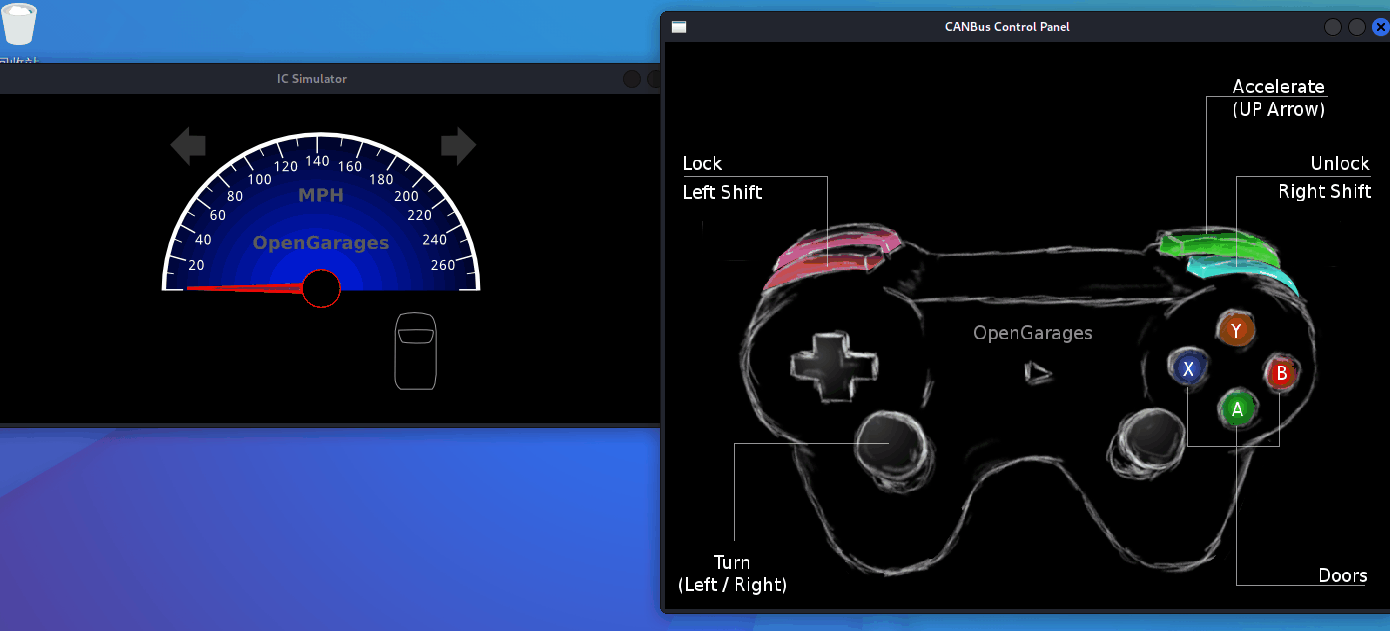Image resolution: width=1390 pixels, height=631 pixels.
Task: Click the "(UP Arrow)" label
Action: (1278, 110)
